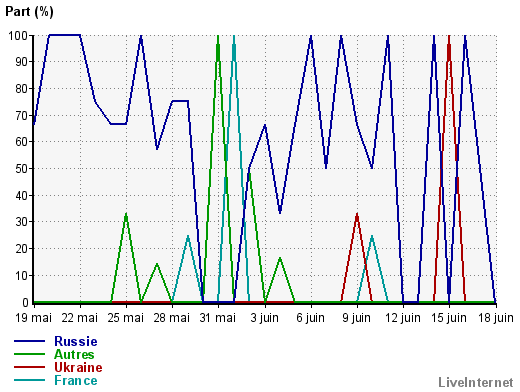The height and width of the screenshot is (392, 520).
Task: Click the 18 juin date label
Action: coord(496,318)
